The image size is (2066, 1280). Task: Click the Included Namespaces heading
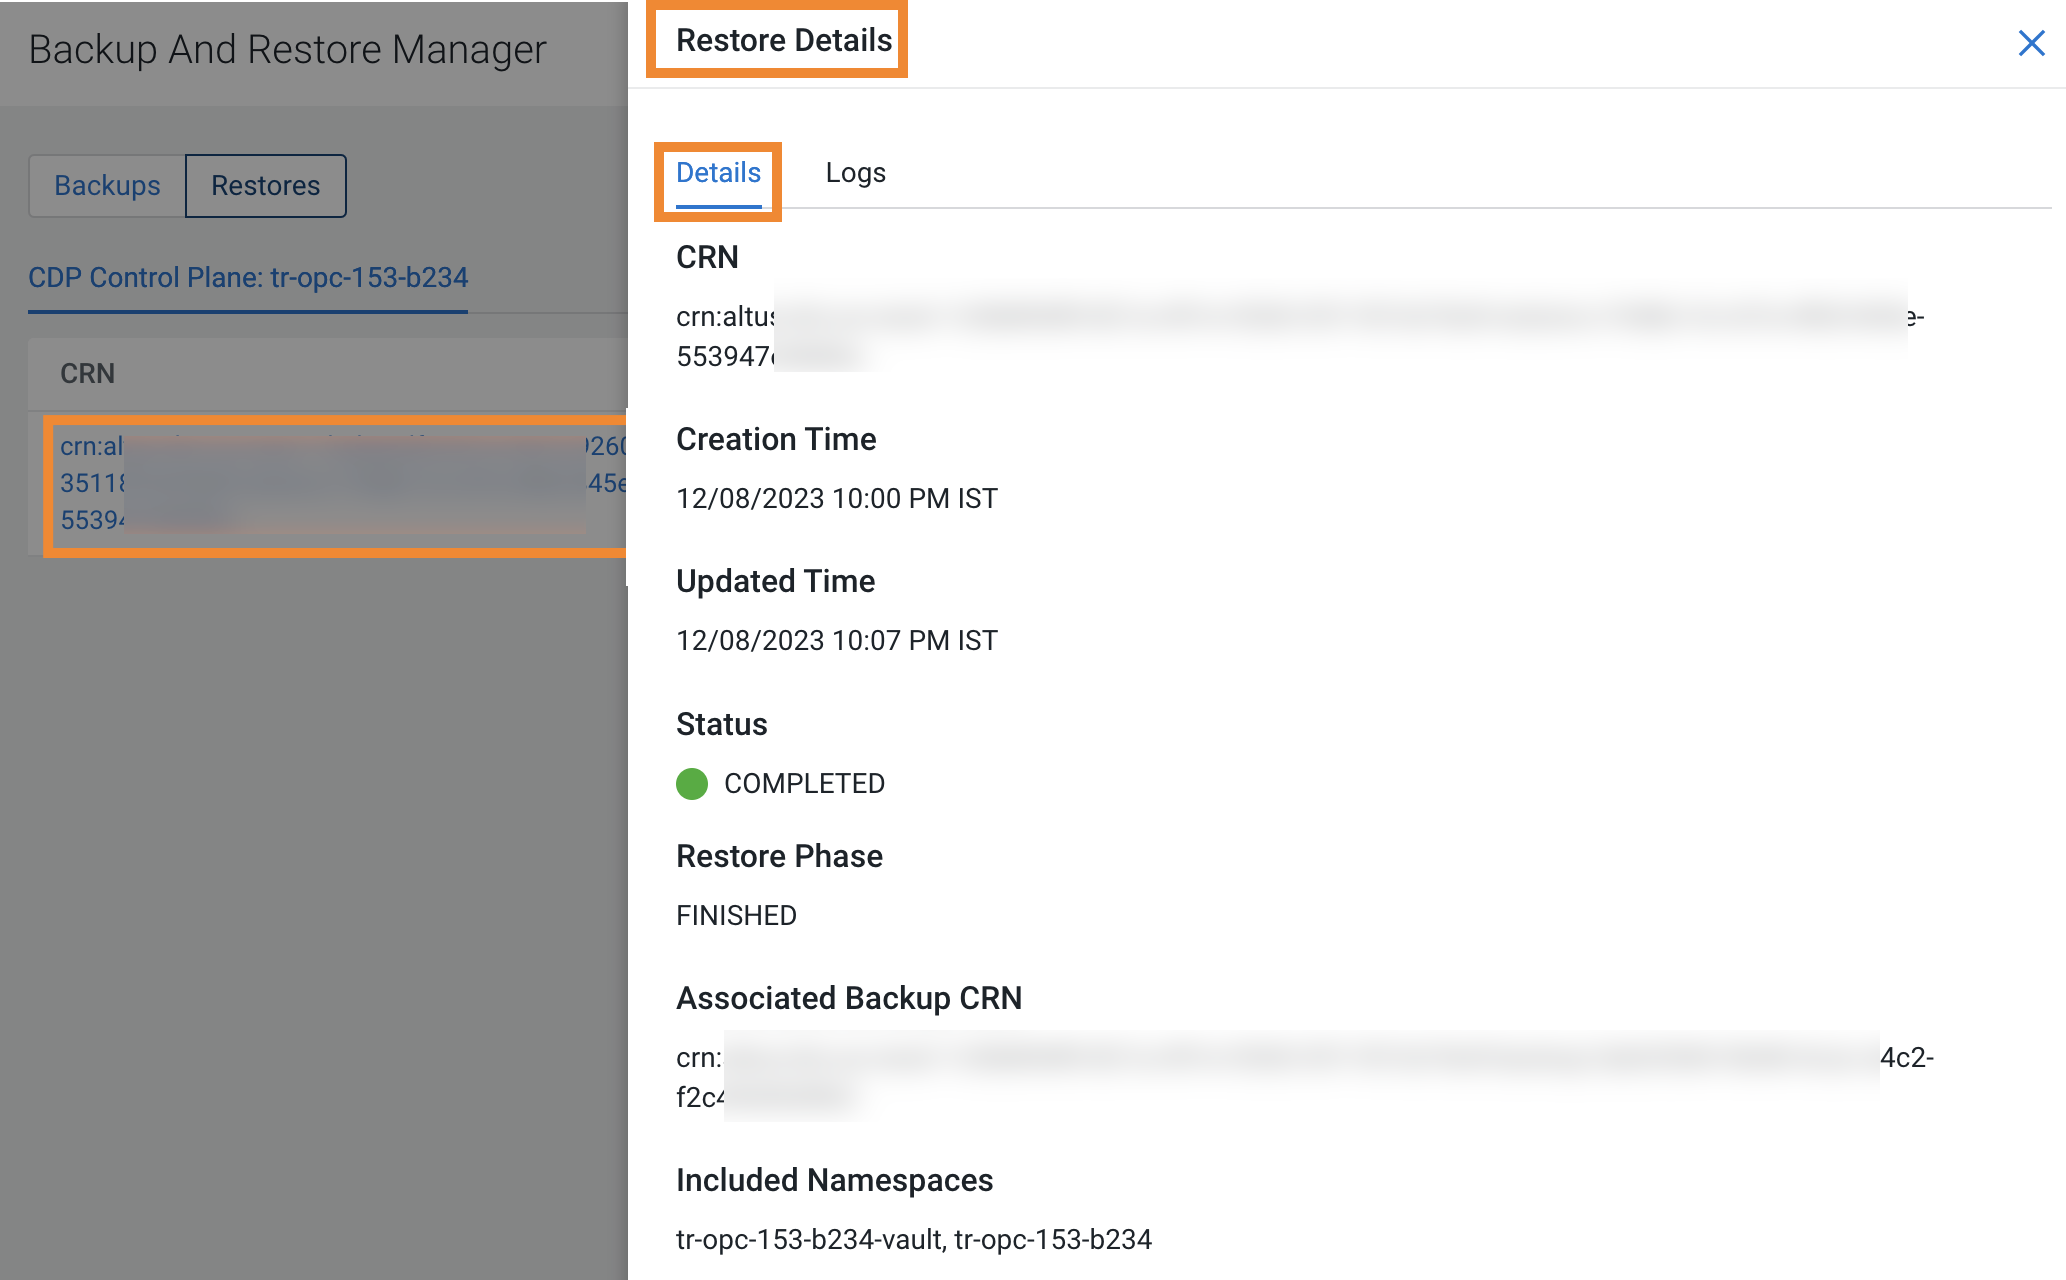tap(834, 1180)
